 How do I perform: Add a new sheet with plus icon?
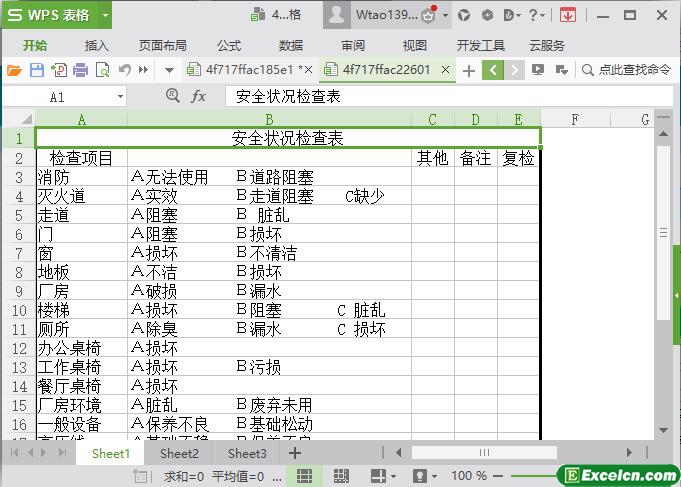point(295,453)
